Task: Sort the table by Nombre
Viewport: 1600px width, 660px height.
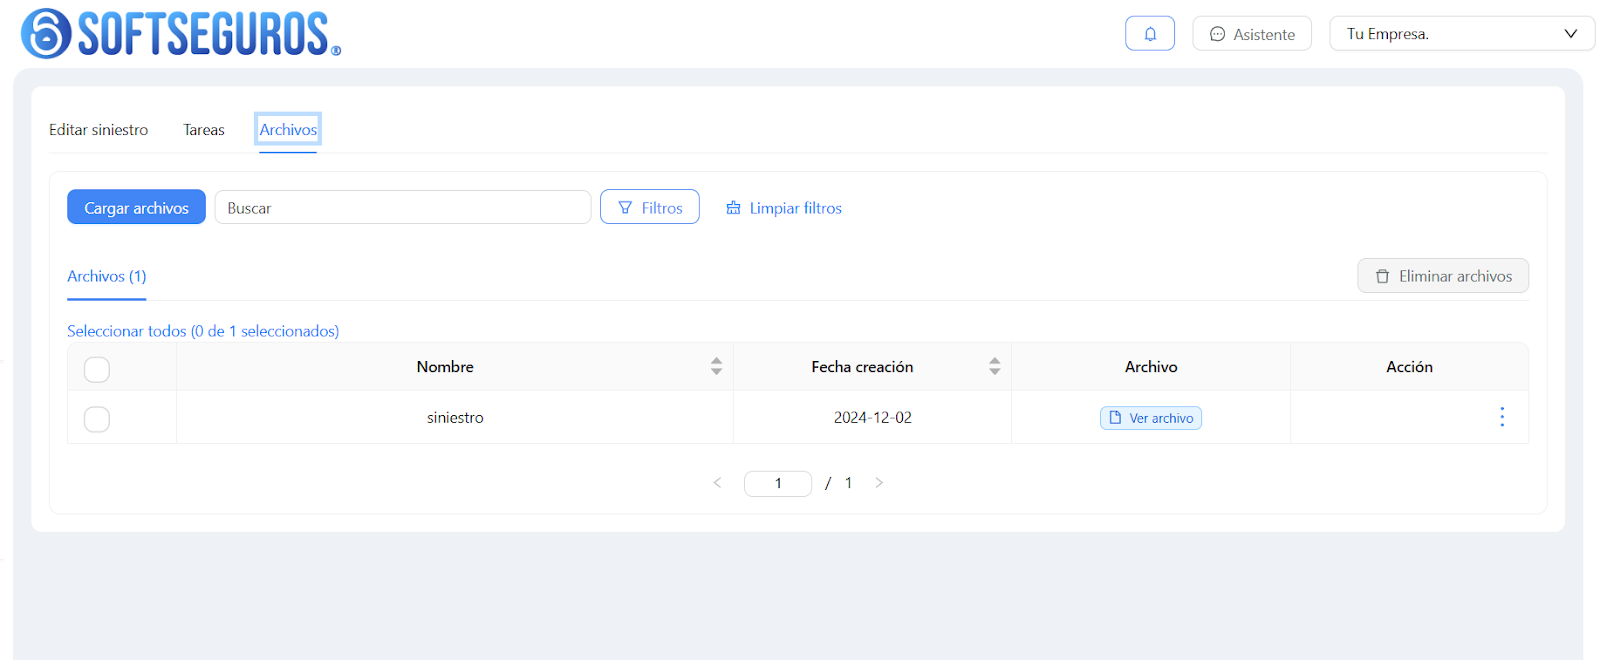Action: click(716, 366)
